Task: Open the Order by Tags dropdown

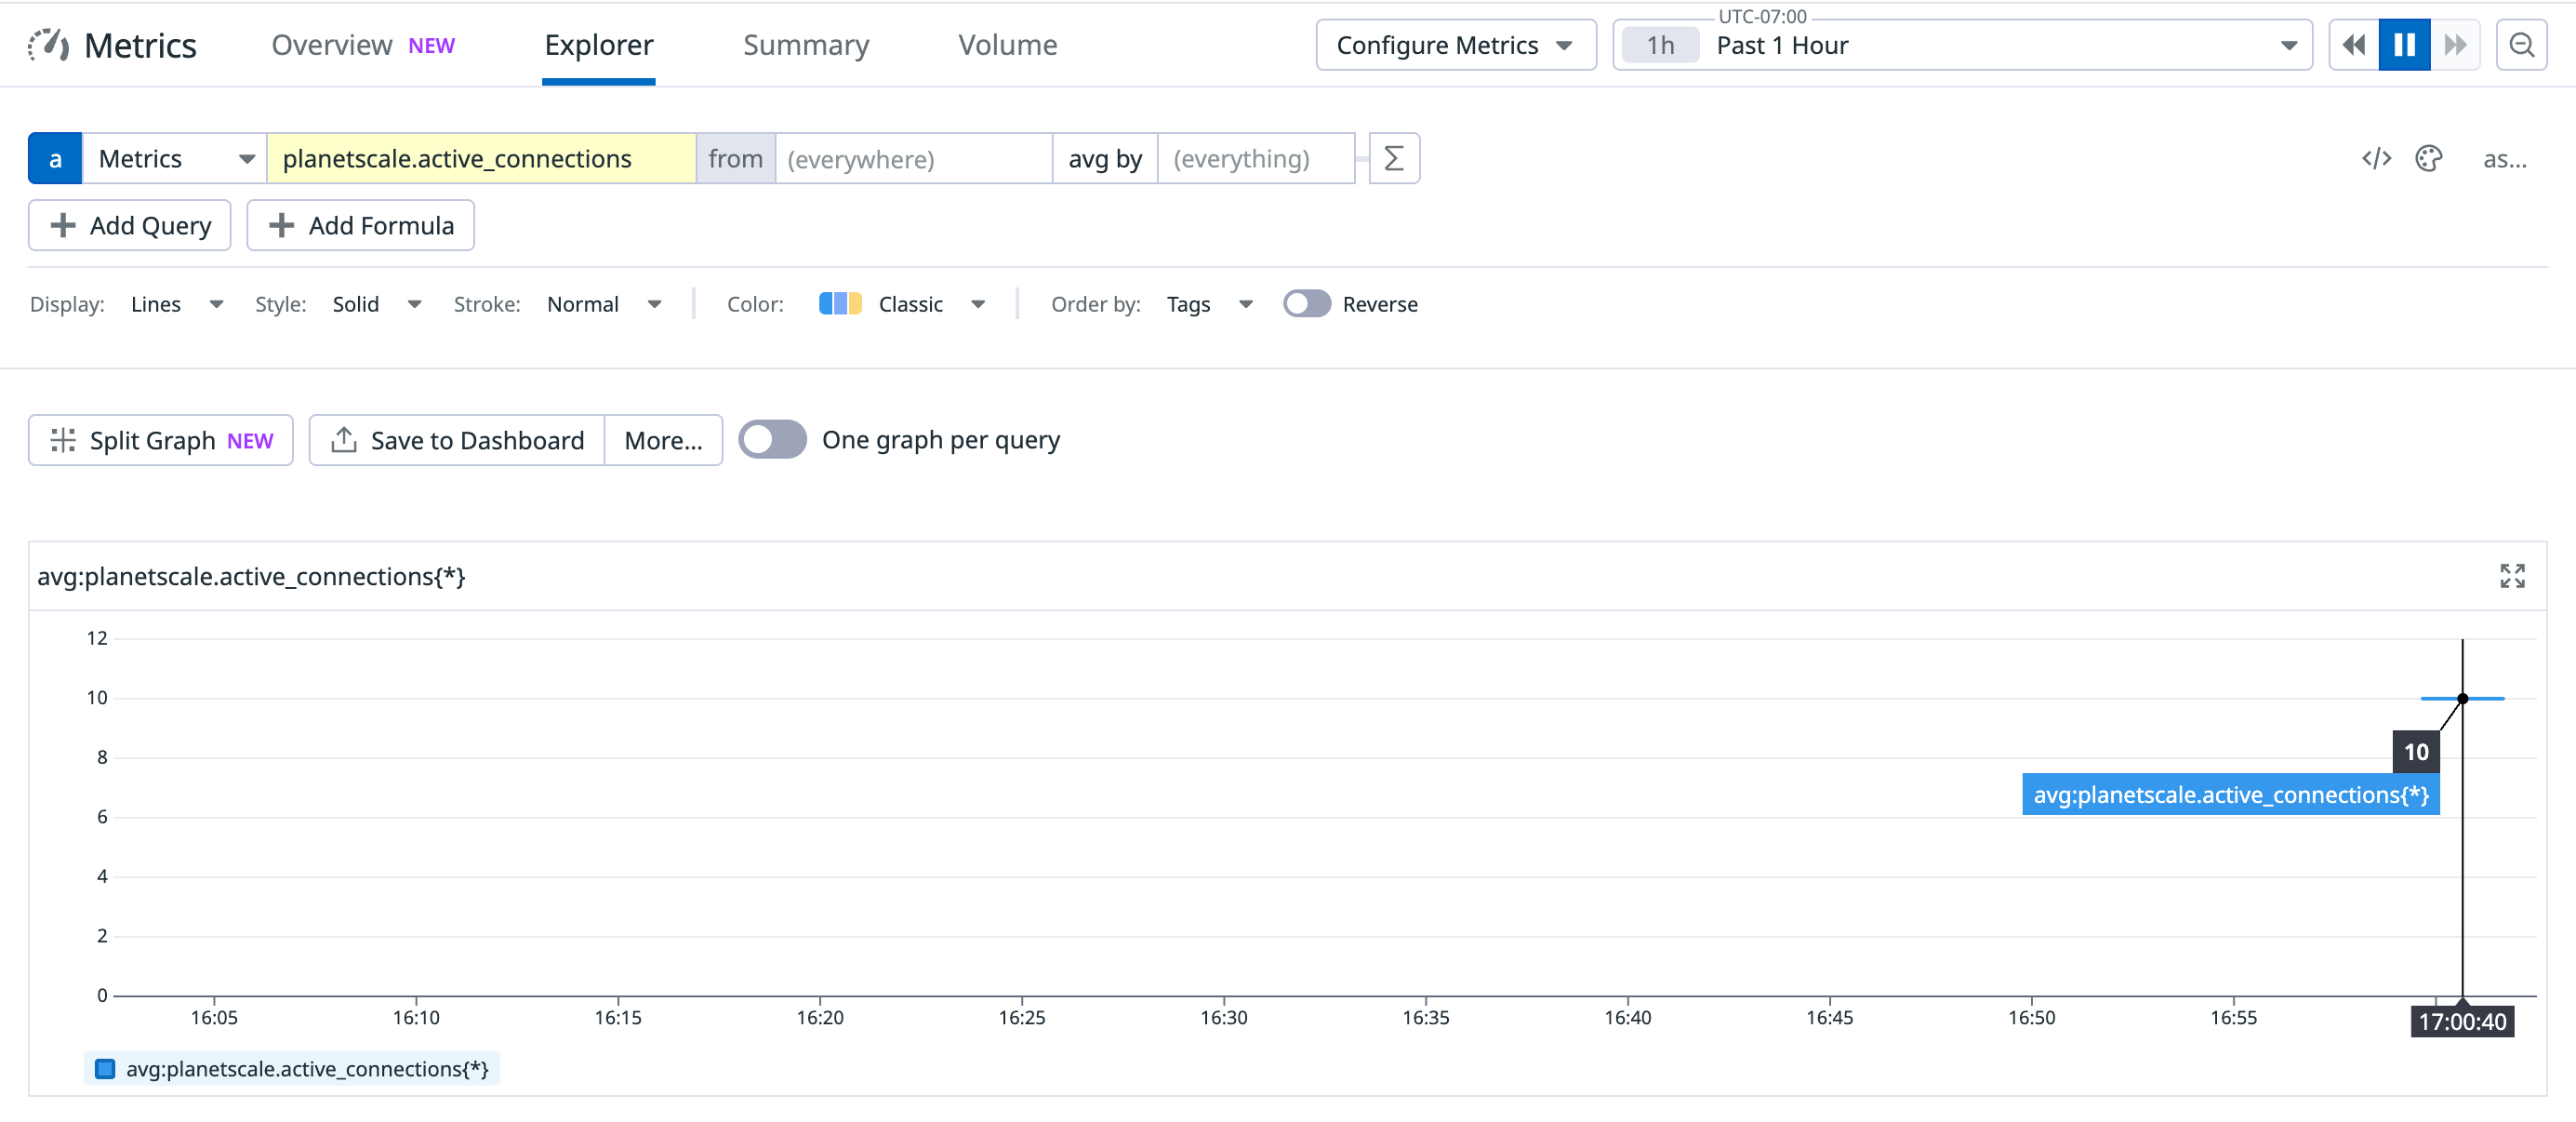Action: point(1209,304)
